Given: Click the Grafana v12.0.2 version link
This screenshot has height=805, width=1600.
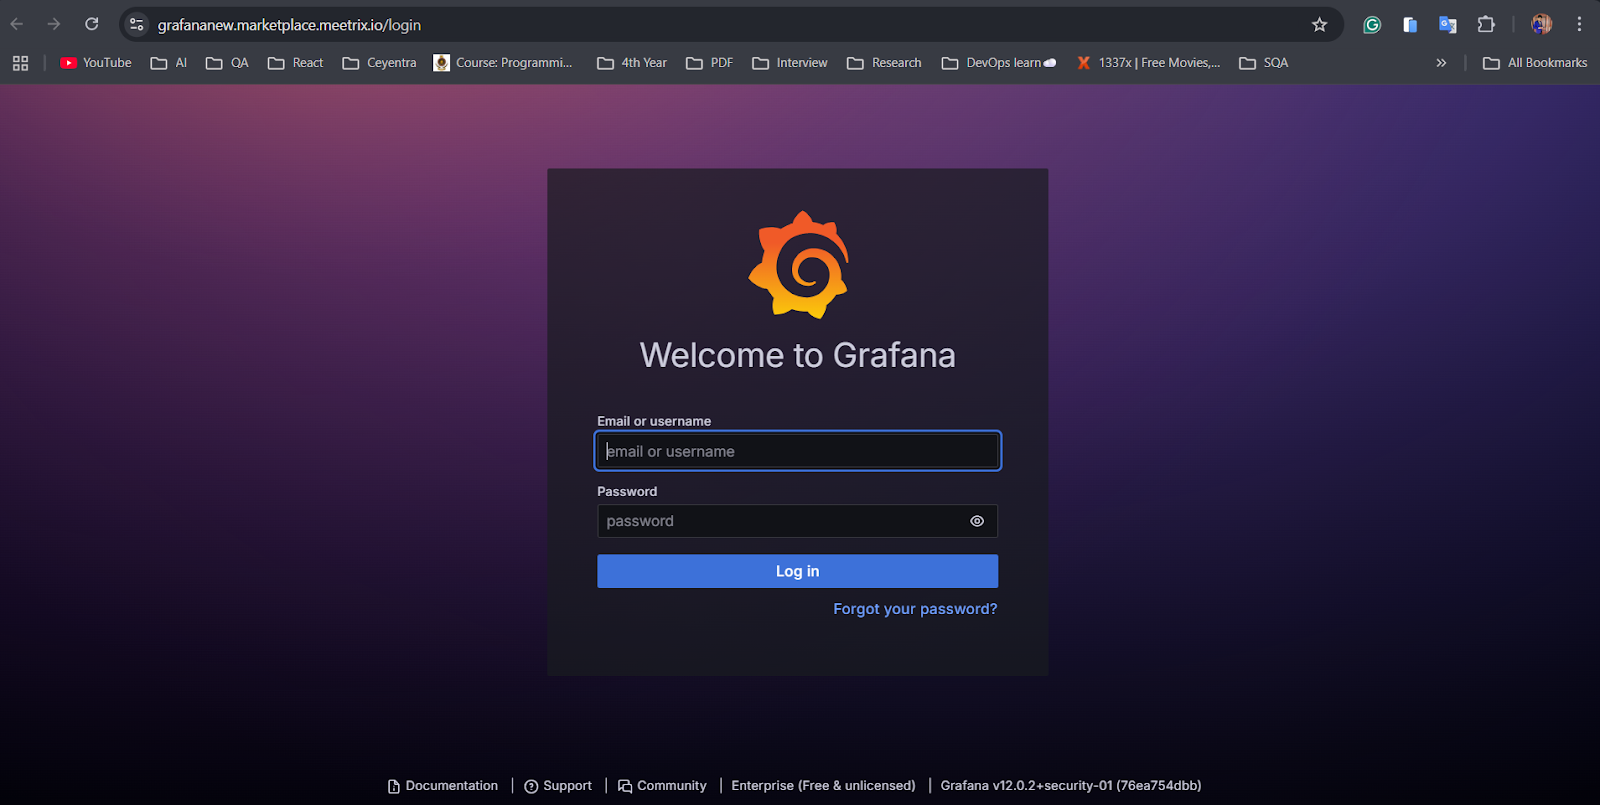Looking at the screenshot, I should tap(1071, 786).
